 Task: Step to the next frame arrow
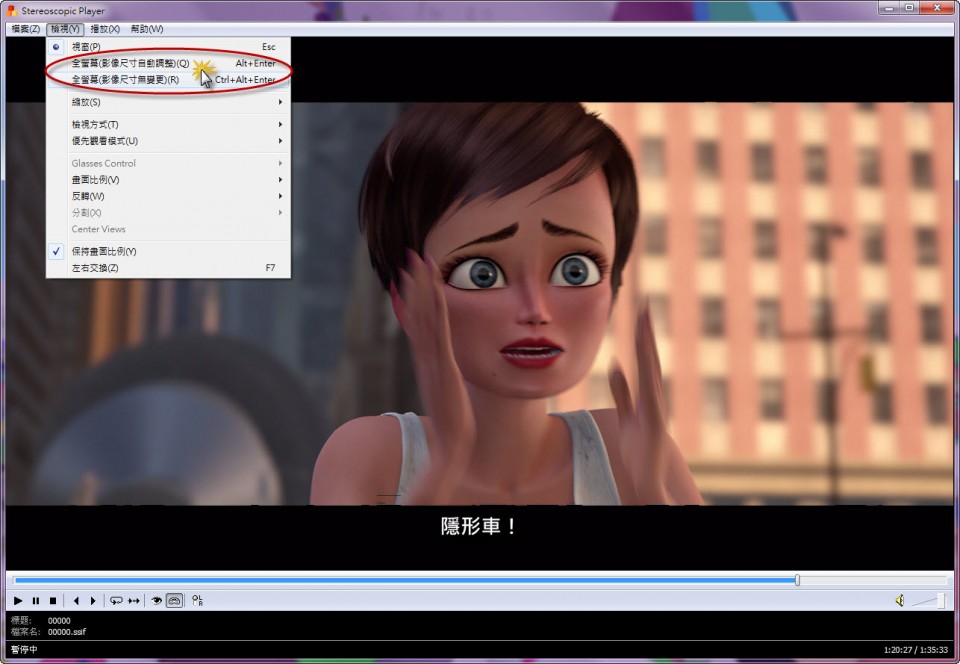pyautogui.click(x=93, y=601)
